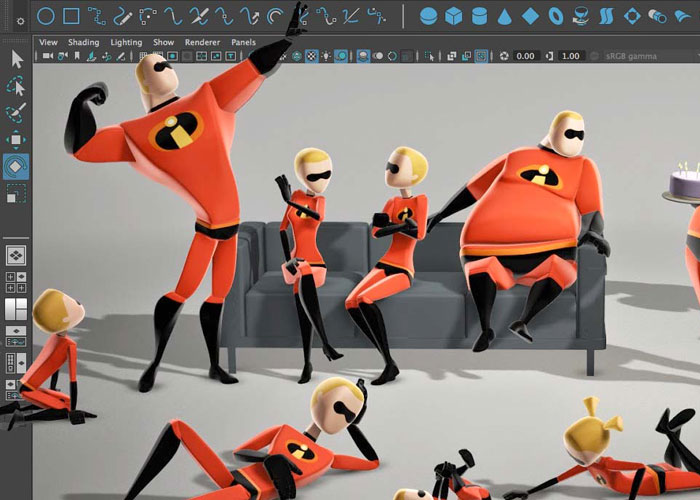The height and width of the screenshot is (500, 700).
Task: Toggle screen space ambient occlusion icon
Action: [363, 56]
